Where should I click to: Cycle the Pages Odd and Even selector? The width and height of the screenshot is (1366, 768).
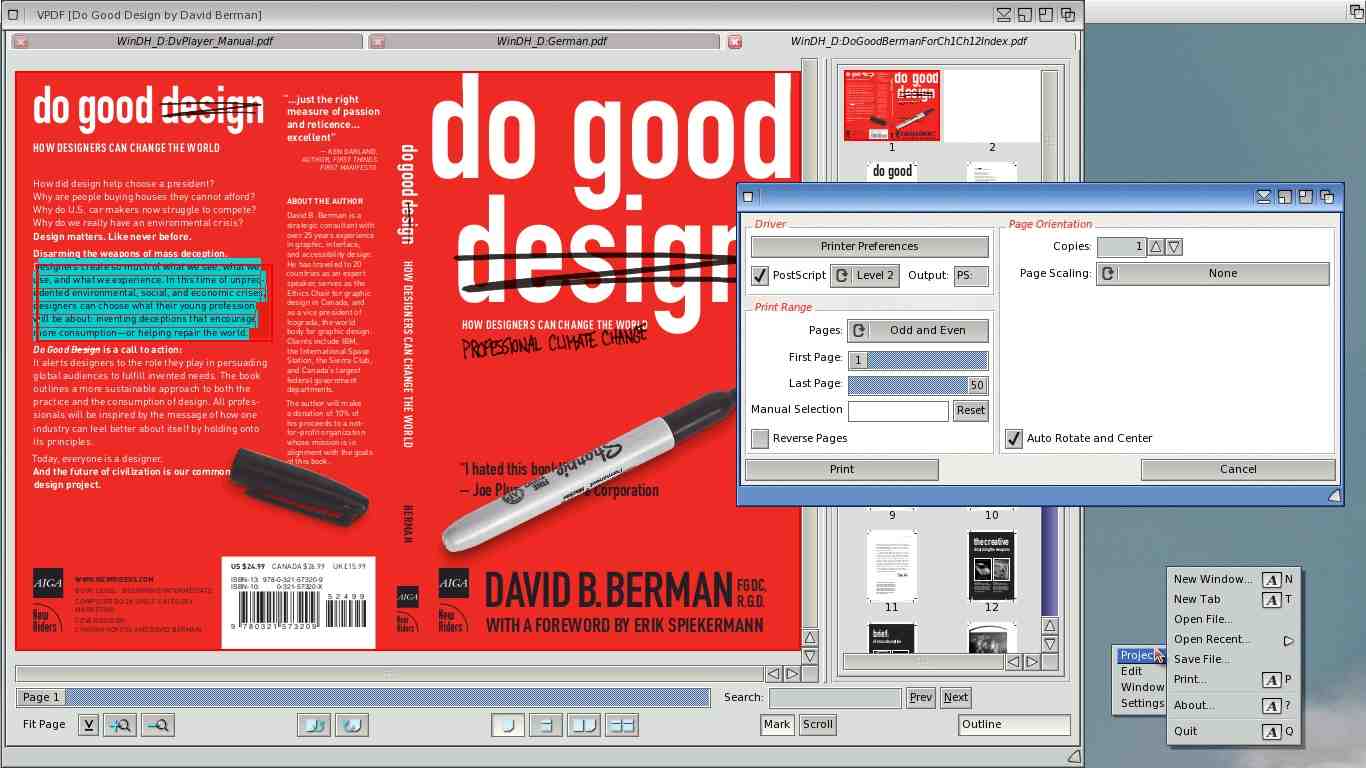[918, 330]
